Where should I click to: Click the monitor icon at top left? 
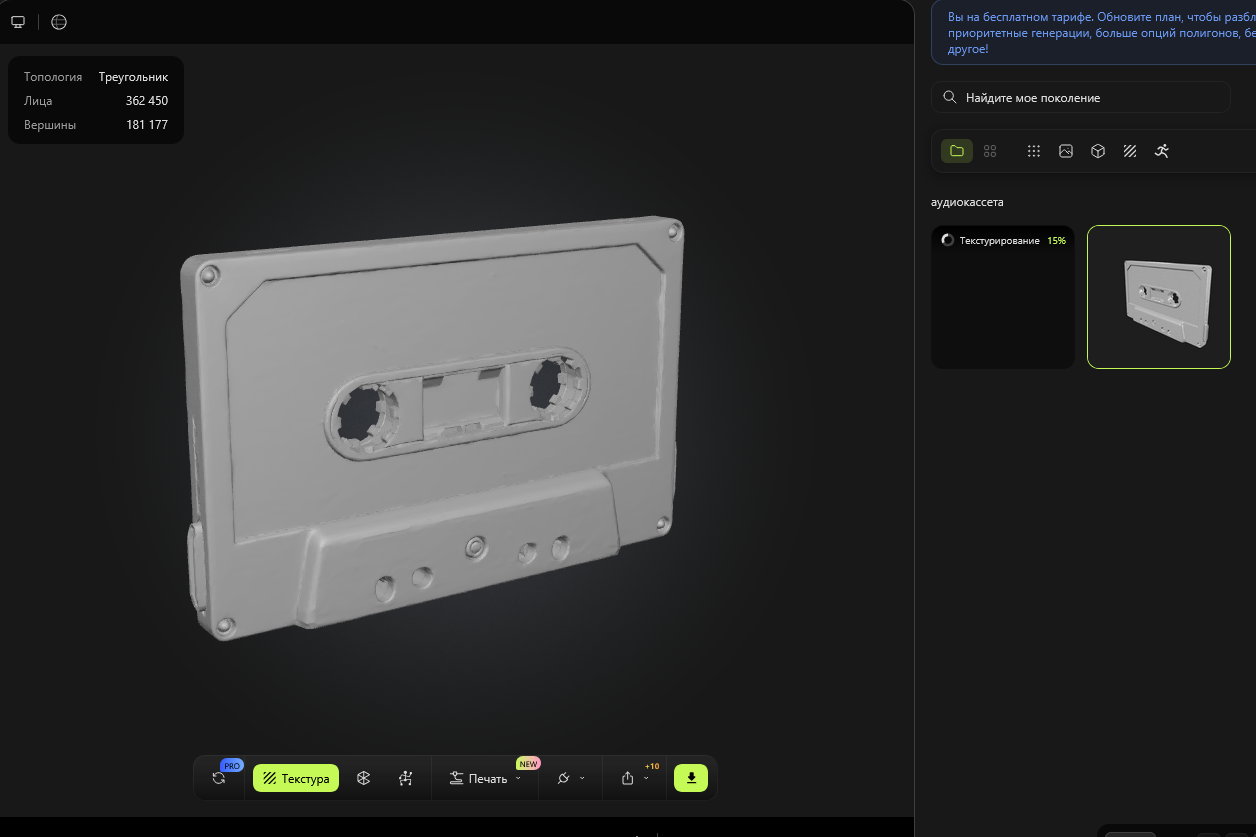tap(18, 22)
